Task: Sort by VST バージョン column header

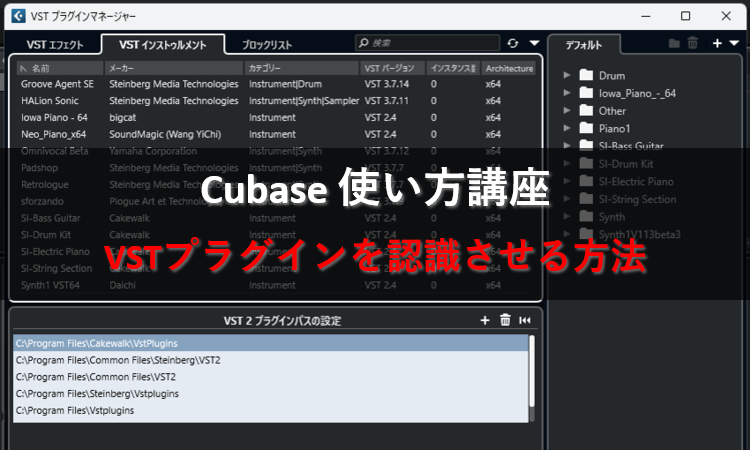Action: click(x=391, y=68)
